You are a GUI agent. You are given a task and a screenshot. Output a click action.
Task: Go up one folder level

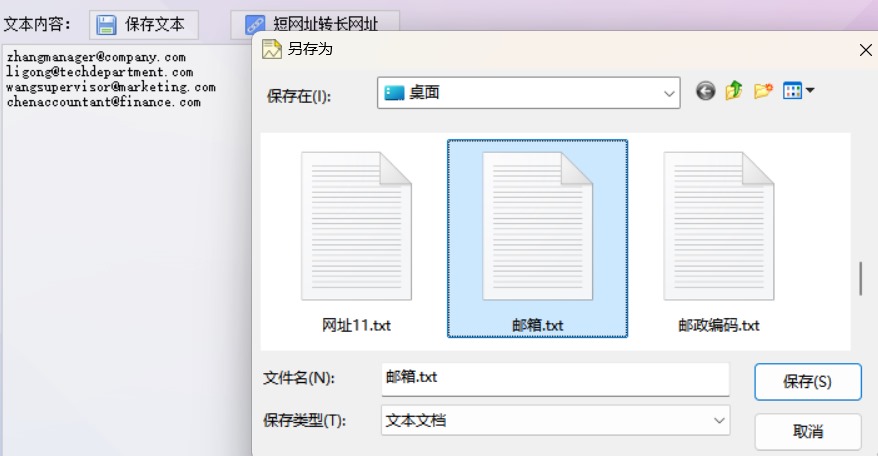pos(734,90)
